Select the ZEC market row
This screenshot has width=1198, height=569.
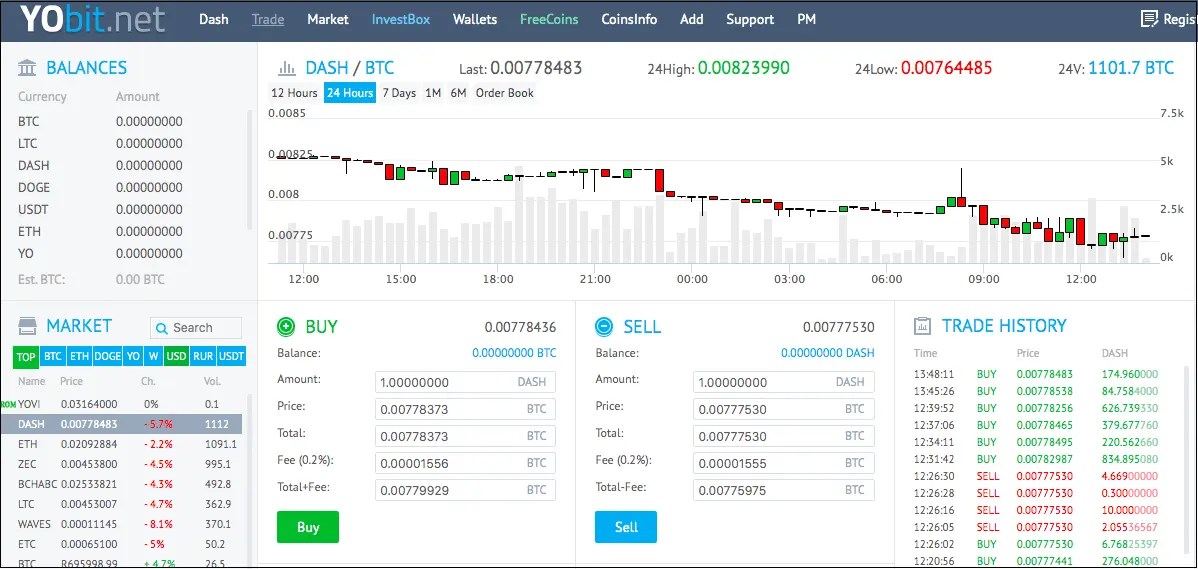click(128, 464)
